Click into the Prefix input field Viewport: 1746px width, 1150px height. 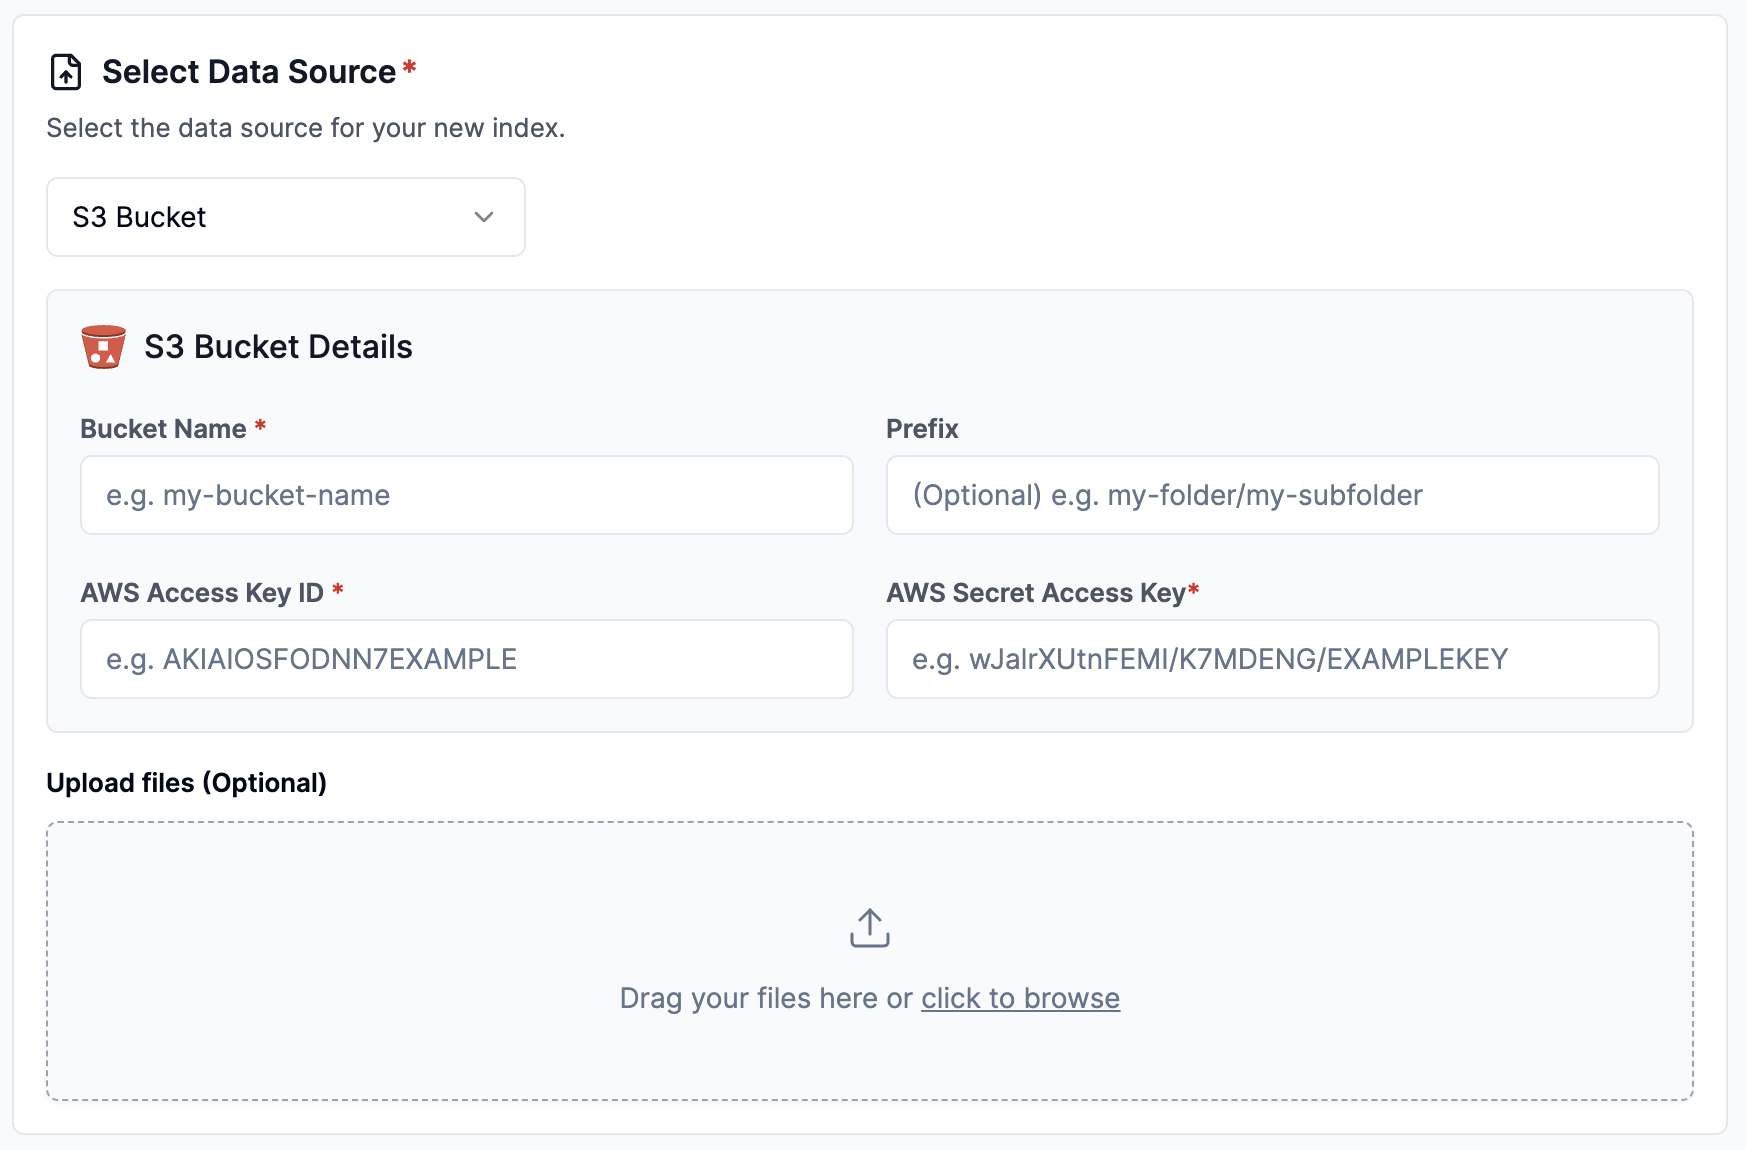point(1272,495)
